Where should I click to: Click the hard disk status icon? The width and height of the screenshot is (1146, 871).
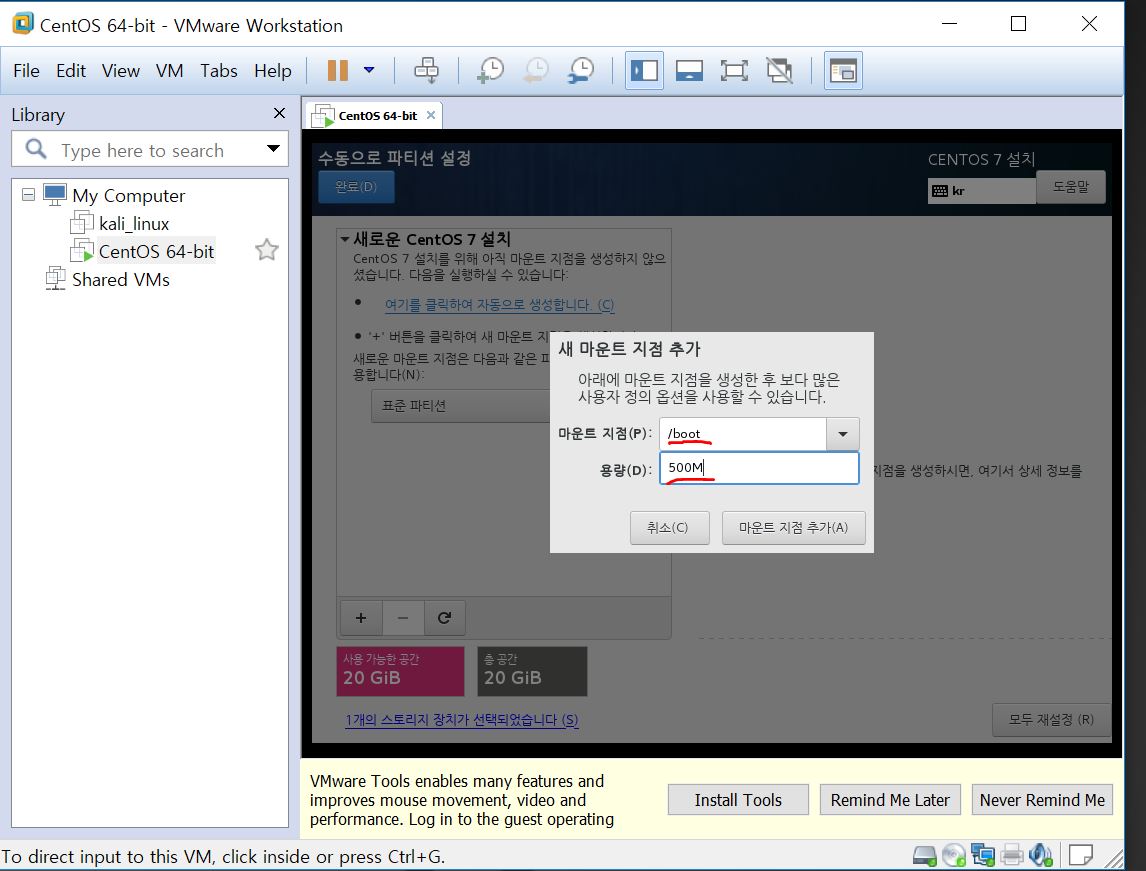click(925, 855)
